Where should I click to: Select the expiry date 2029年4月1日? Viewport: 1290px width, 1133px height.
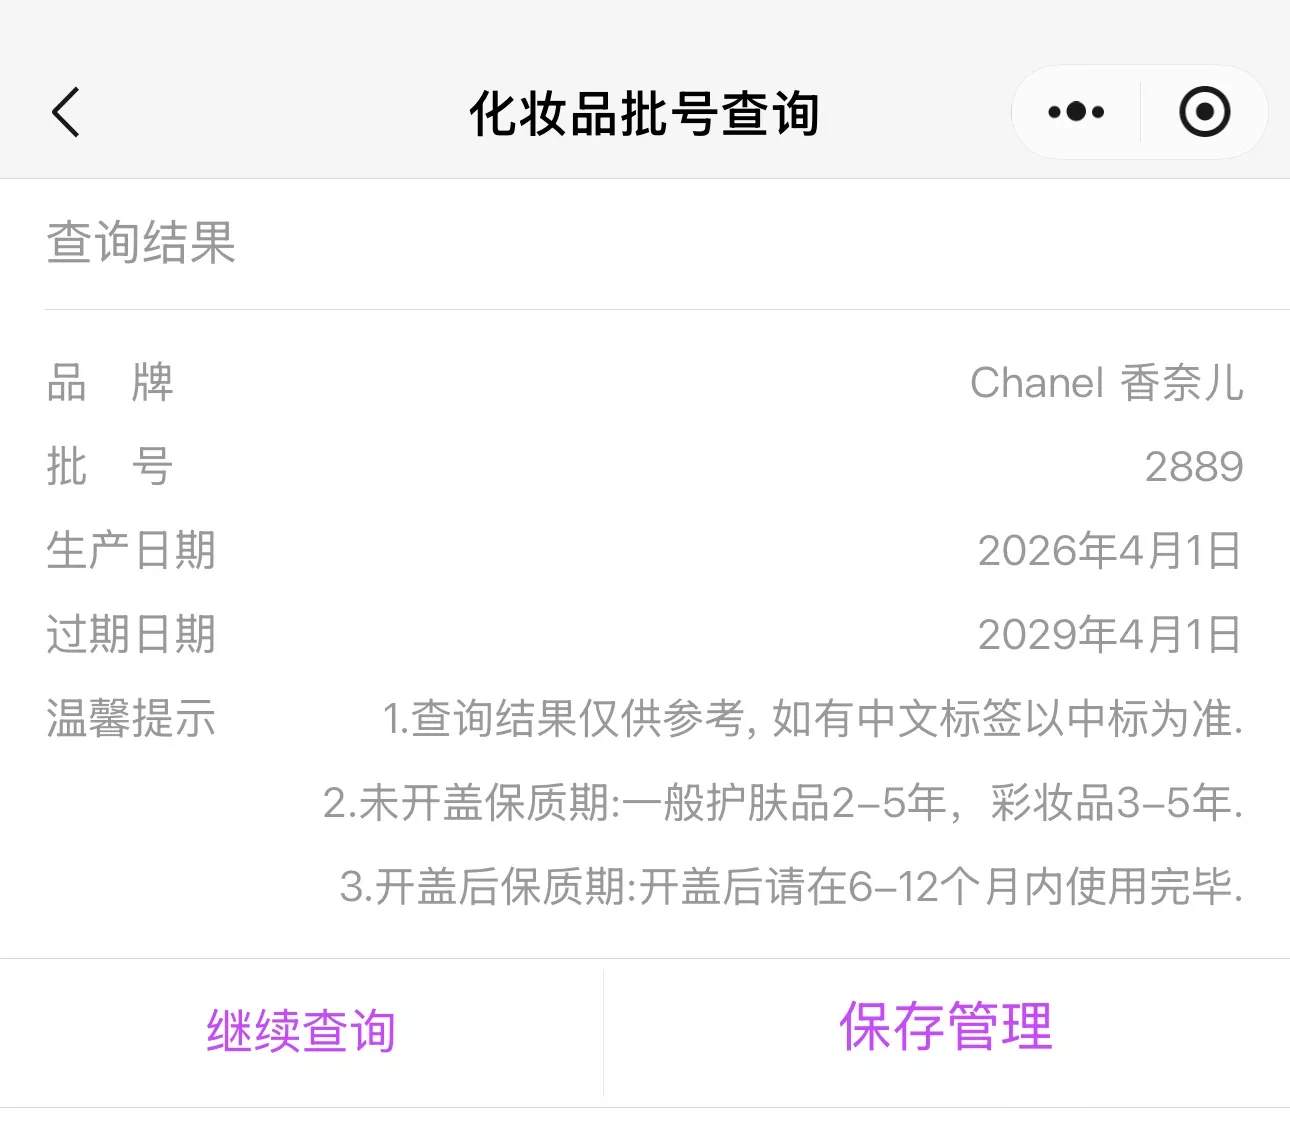click(x=1110, y=635)
